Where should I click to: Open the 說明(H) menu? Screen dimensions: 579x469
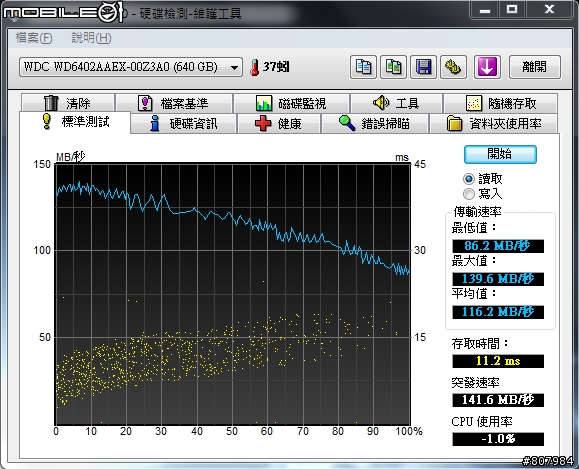[91, 38]
